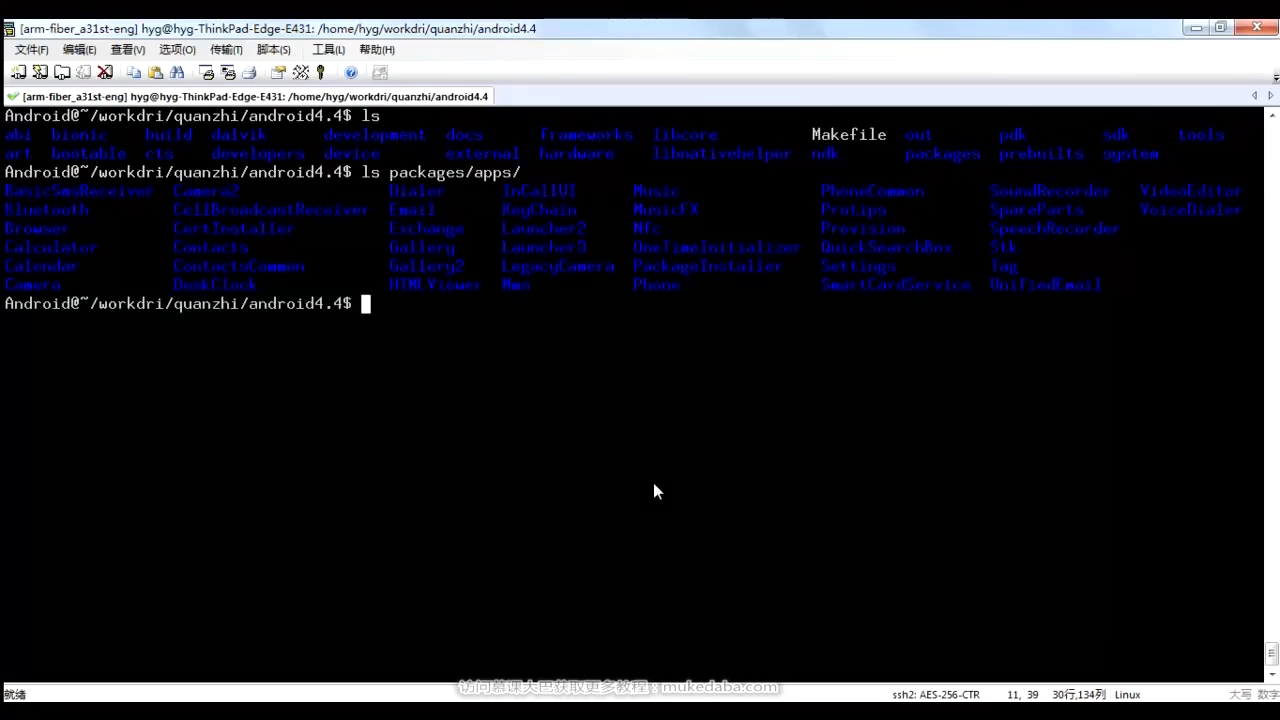Image resolution: width=1280 pixels, height=720 pixels.
Task: Click 'libnativehelper' directory in ls output
Action: [722, 153]
